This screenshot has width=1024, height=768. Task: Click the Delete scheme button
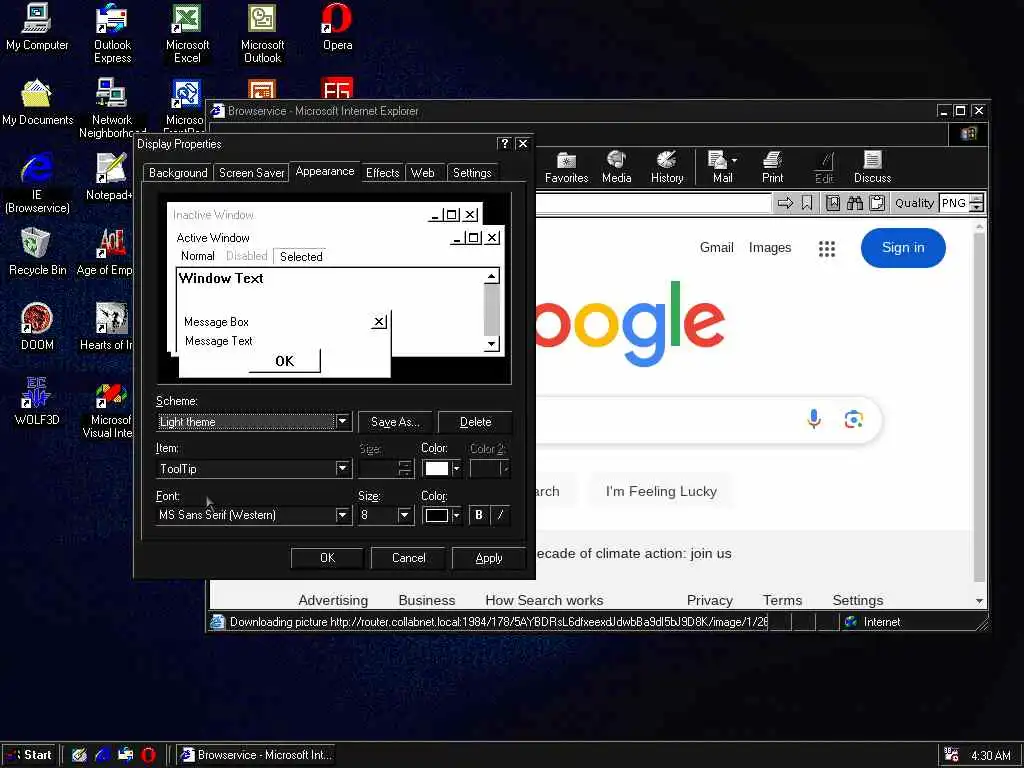(x=475, y=422)
